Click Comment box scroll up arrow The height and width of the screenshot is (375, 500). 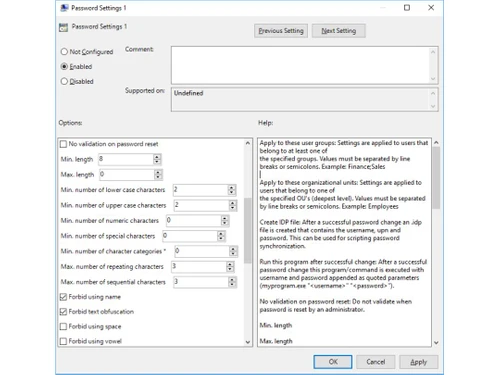[x=433, y=52]
